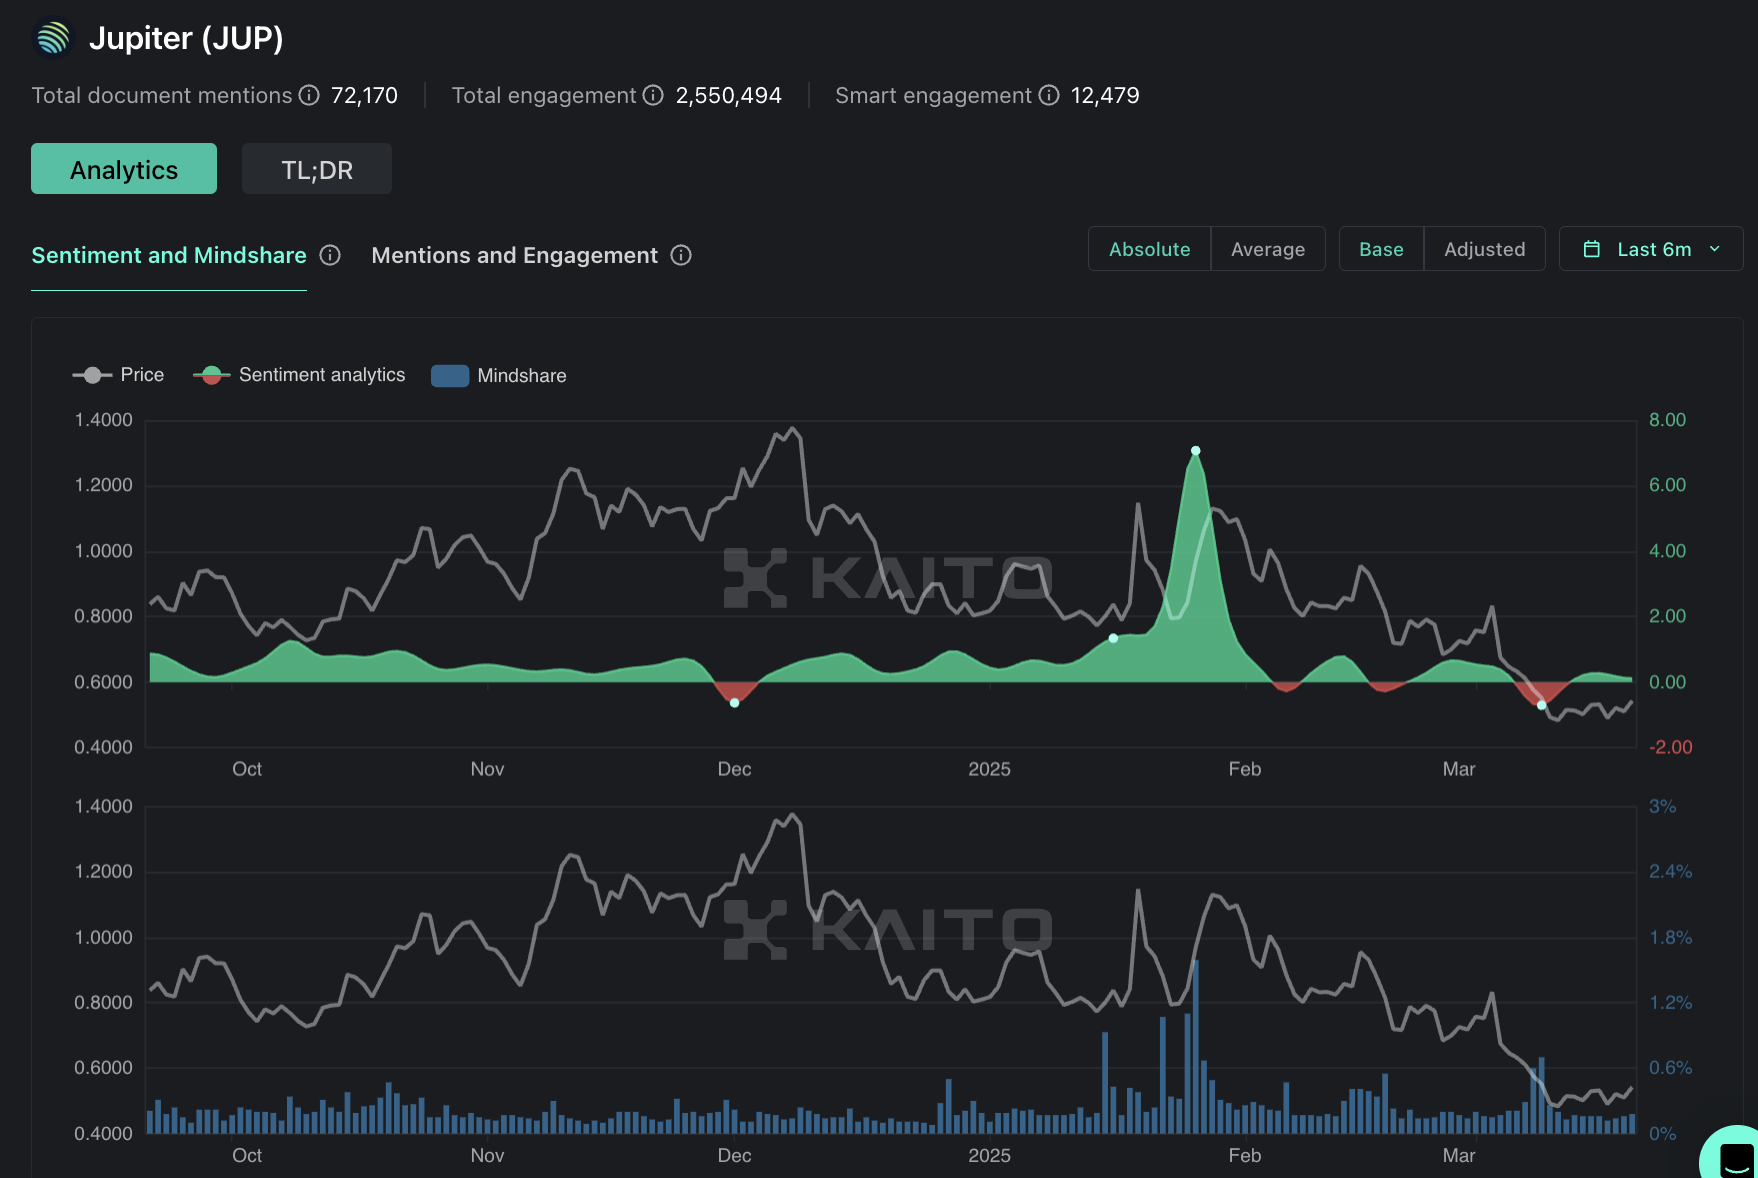Click the chevron in Last 6m selector

tap(1715, 249)
